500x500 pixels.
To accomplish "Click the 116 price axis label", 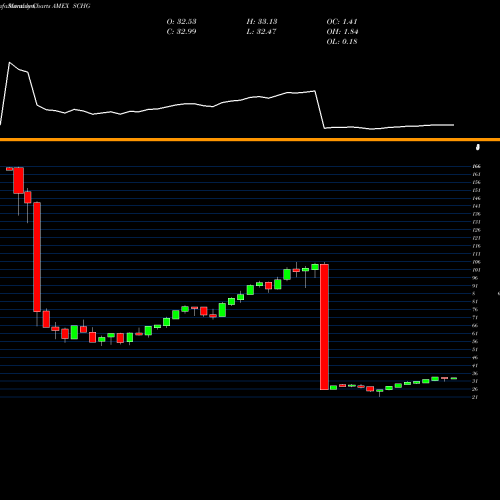I will tap(476, 246).
